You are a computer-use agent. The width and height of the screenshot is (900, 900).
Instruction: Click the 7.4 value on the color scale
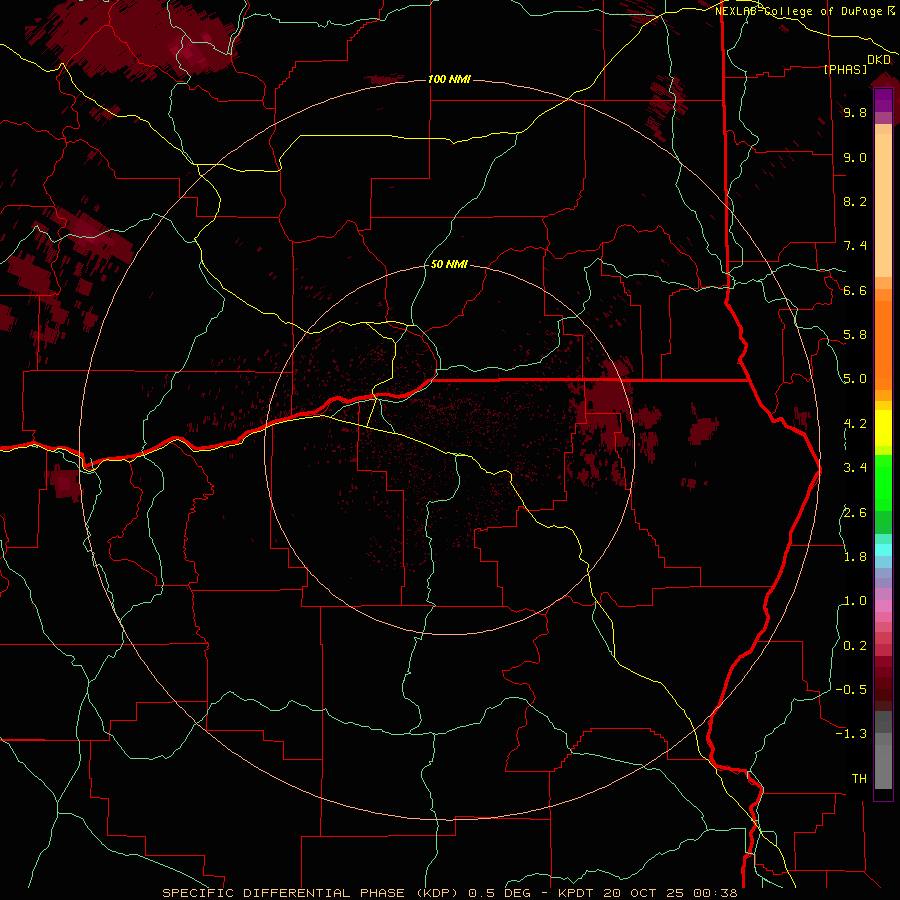pos(855,246)
